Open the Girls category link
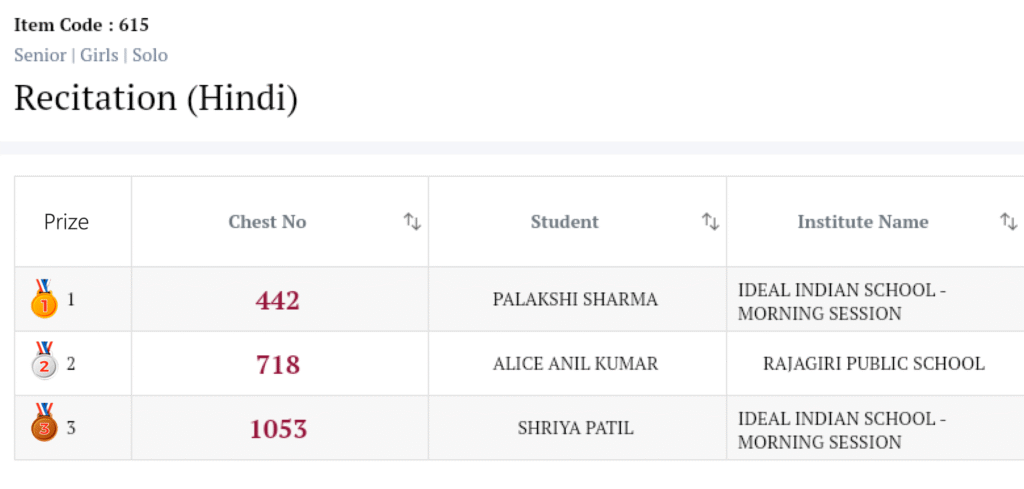1024x489 pixels. pyautogui.click(x=99, y=55)
